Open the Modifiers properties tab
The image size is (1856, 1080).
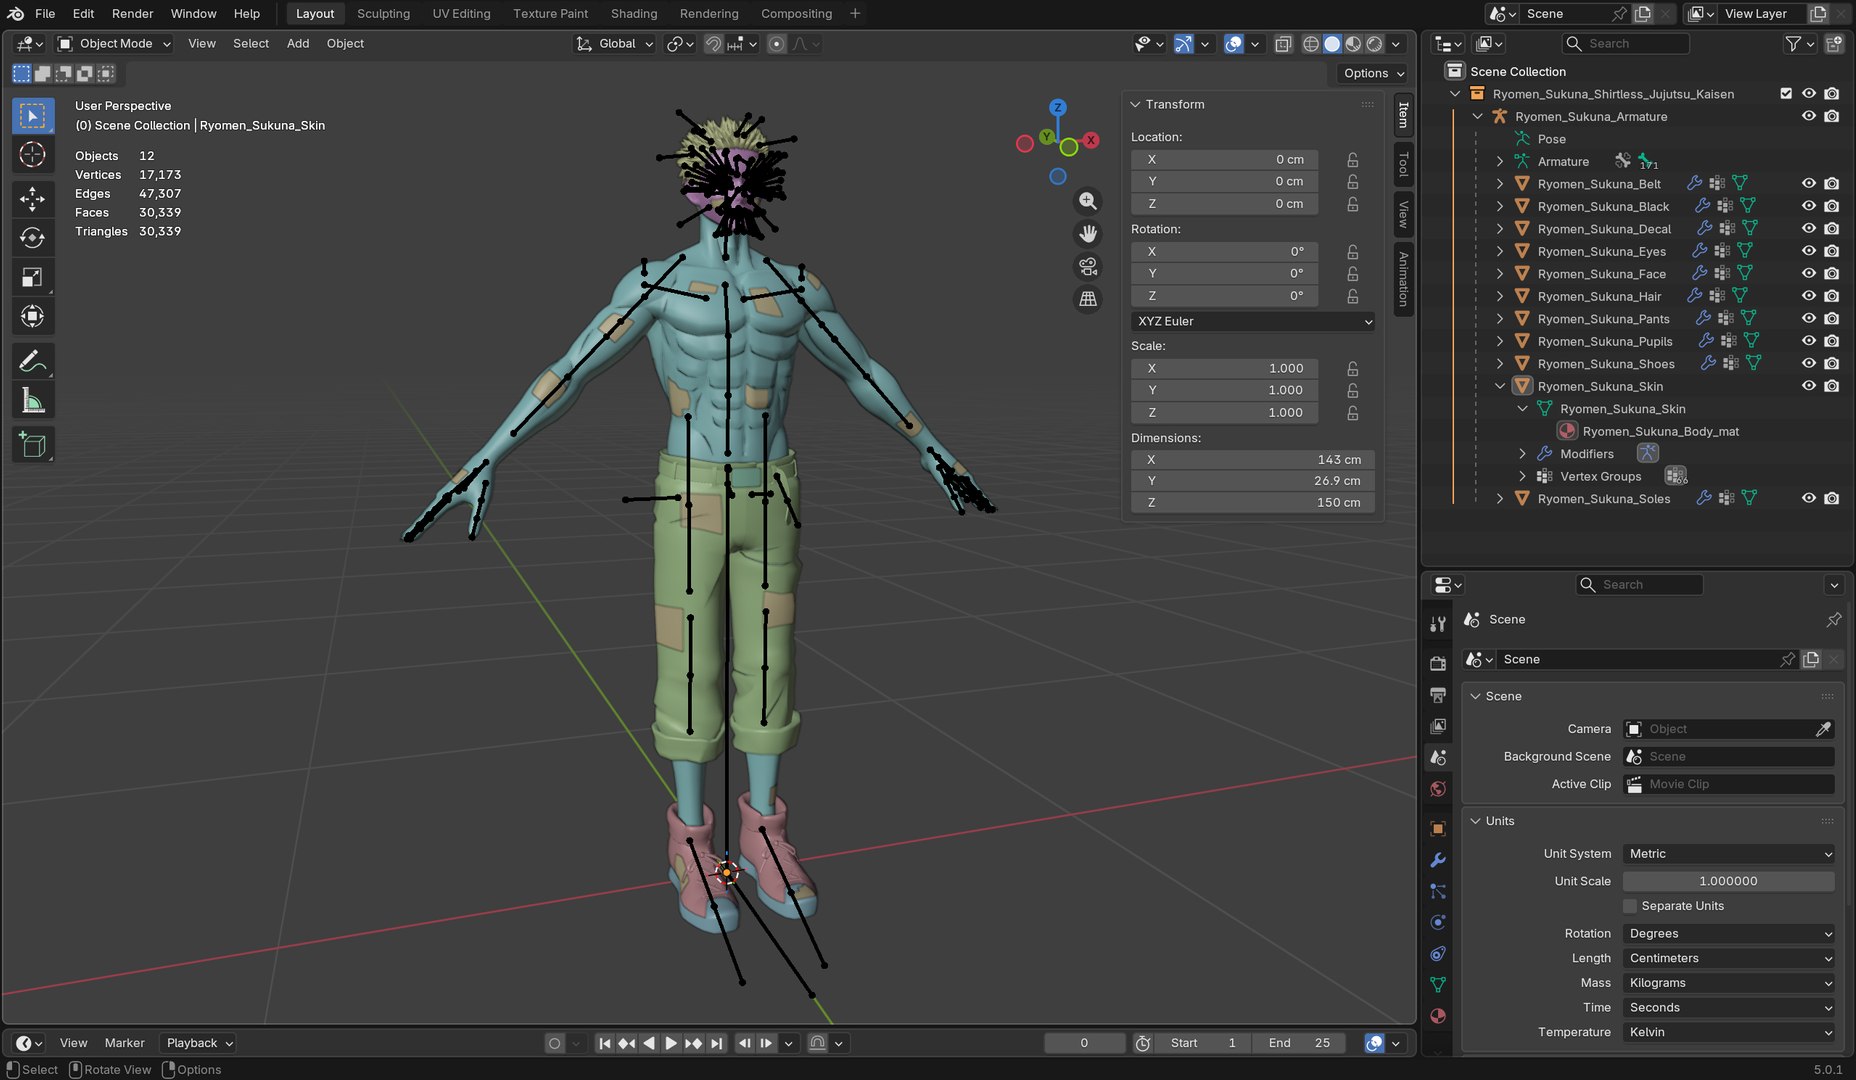1438,860
